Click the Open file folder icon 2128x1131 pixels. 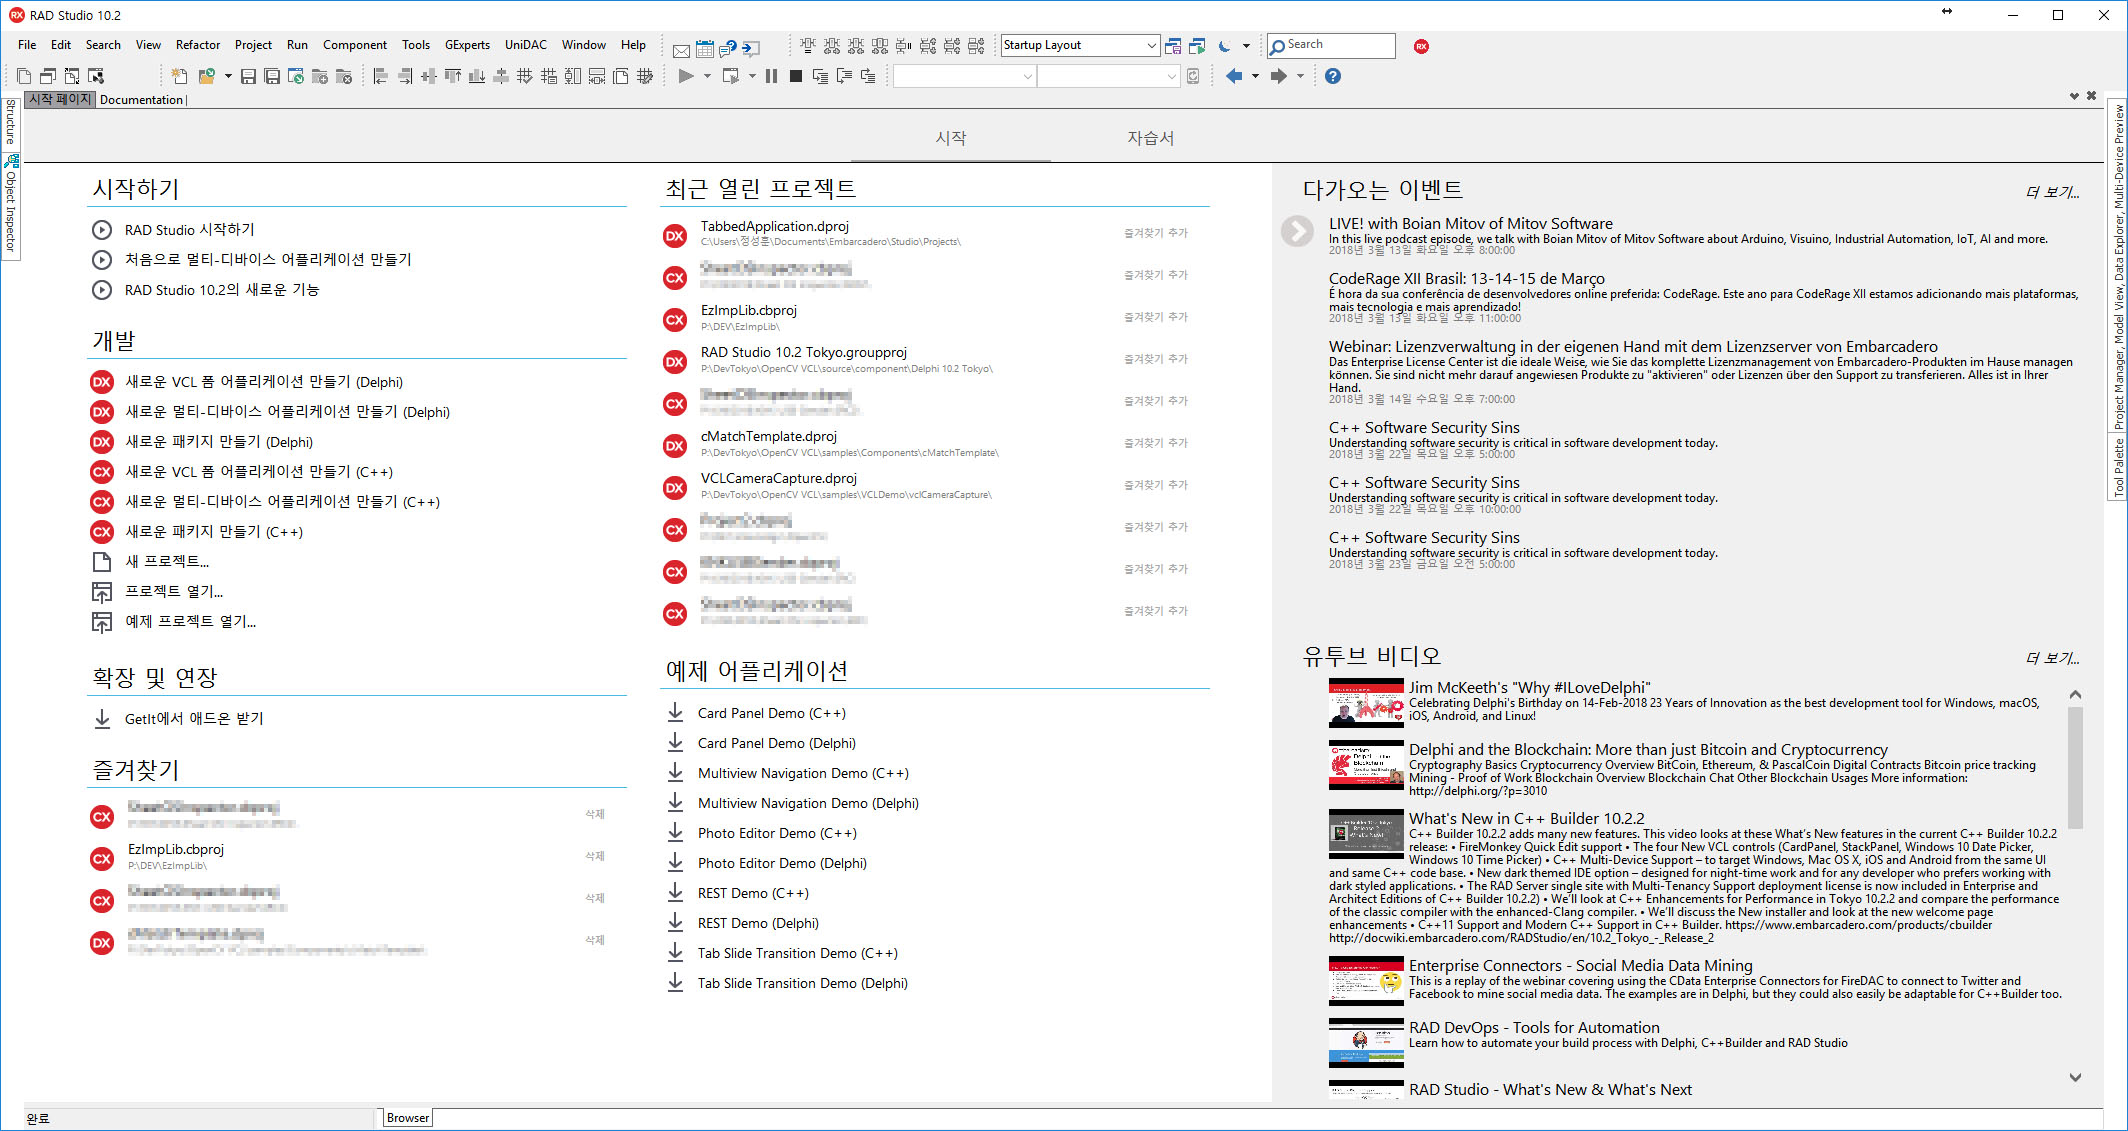click(x=207, y=76)
